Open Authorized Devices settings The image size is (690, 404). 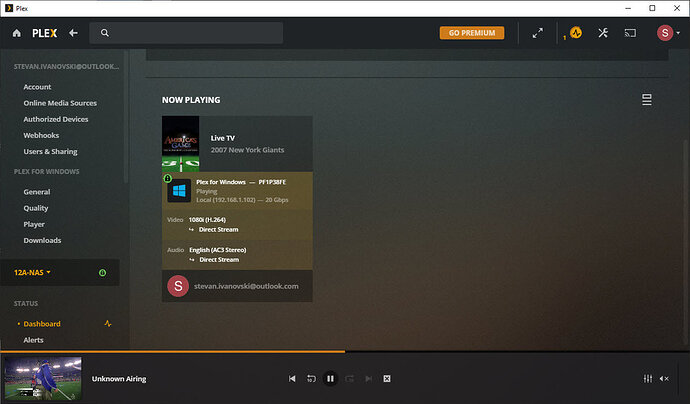point(56,119)
